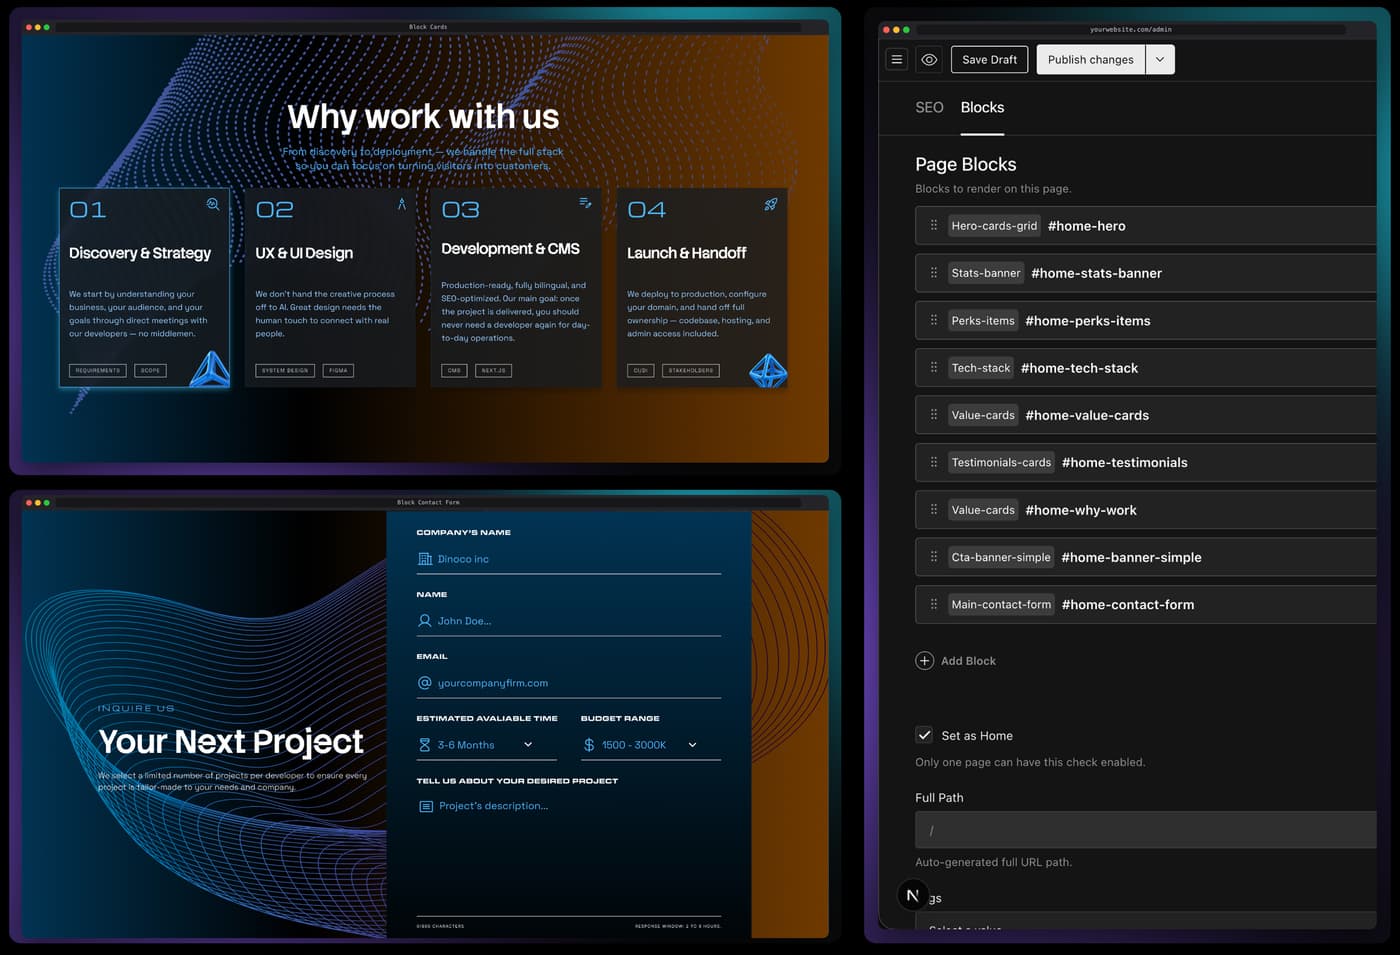Open the Estimated Available Time dropdown showing 3-6 Months

(486, 745)
